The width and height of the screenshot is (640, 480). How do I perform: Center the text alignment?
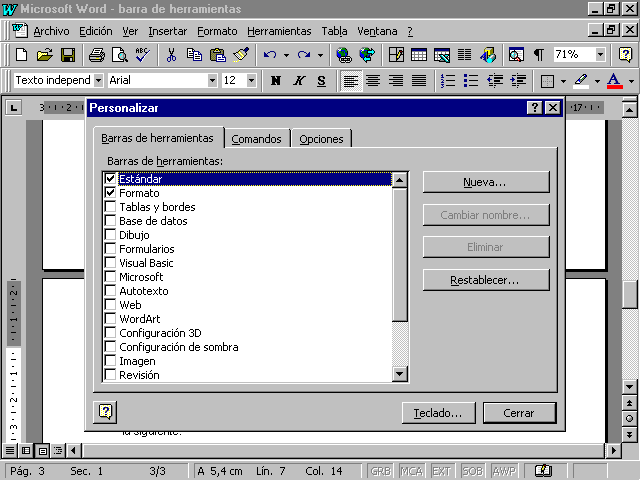pos(373,80)
